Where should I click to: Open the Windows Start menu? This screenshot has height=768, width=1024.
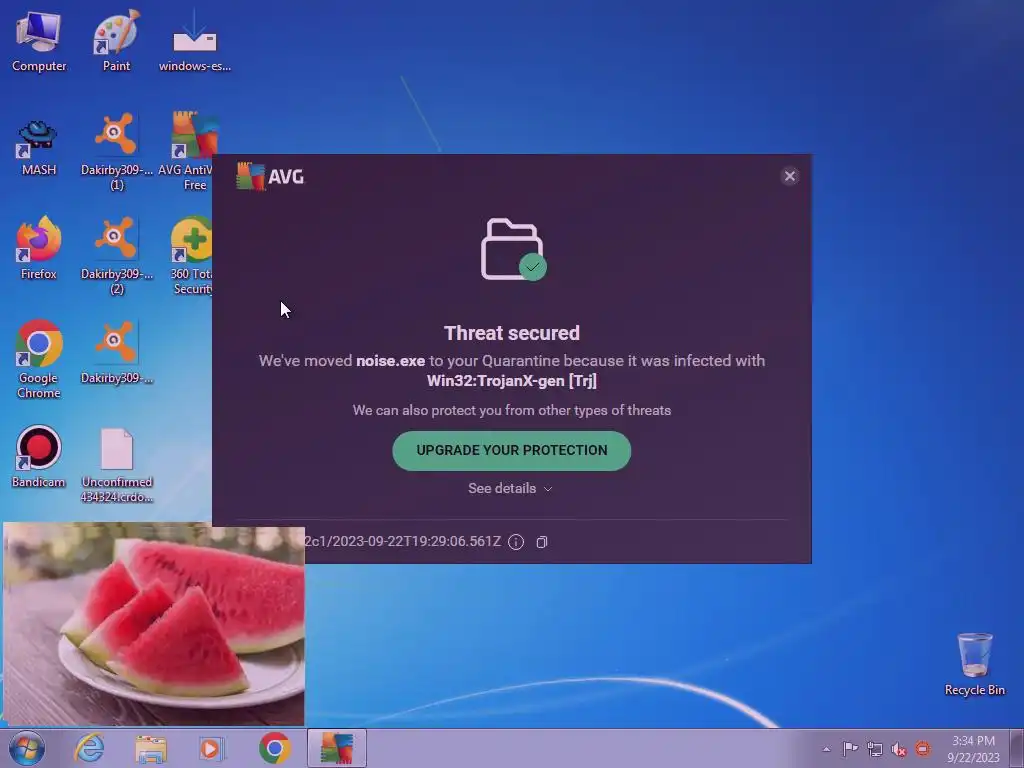point(27,748)
